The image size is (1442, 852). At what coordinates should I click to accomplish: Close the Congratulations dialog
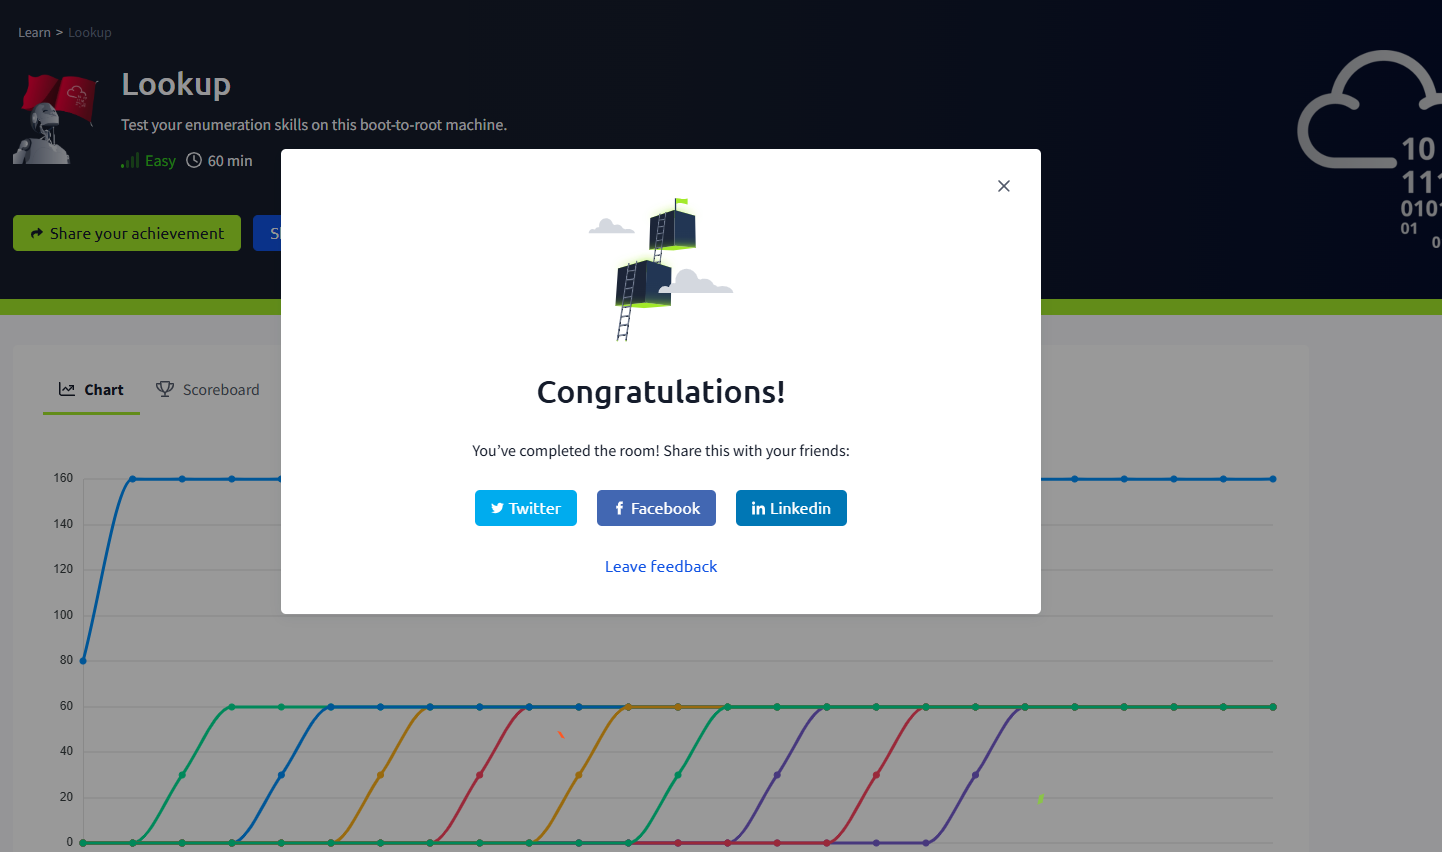click(x=1004, y=186)
